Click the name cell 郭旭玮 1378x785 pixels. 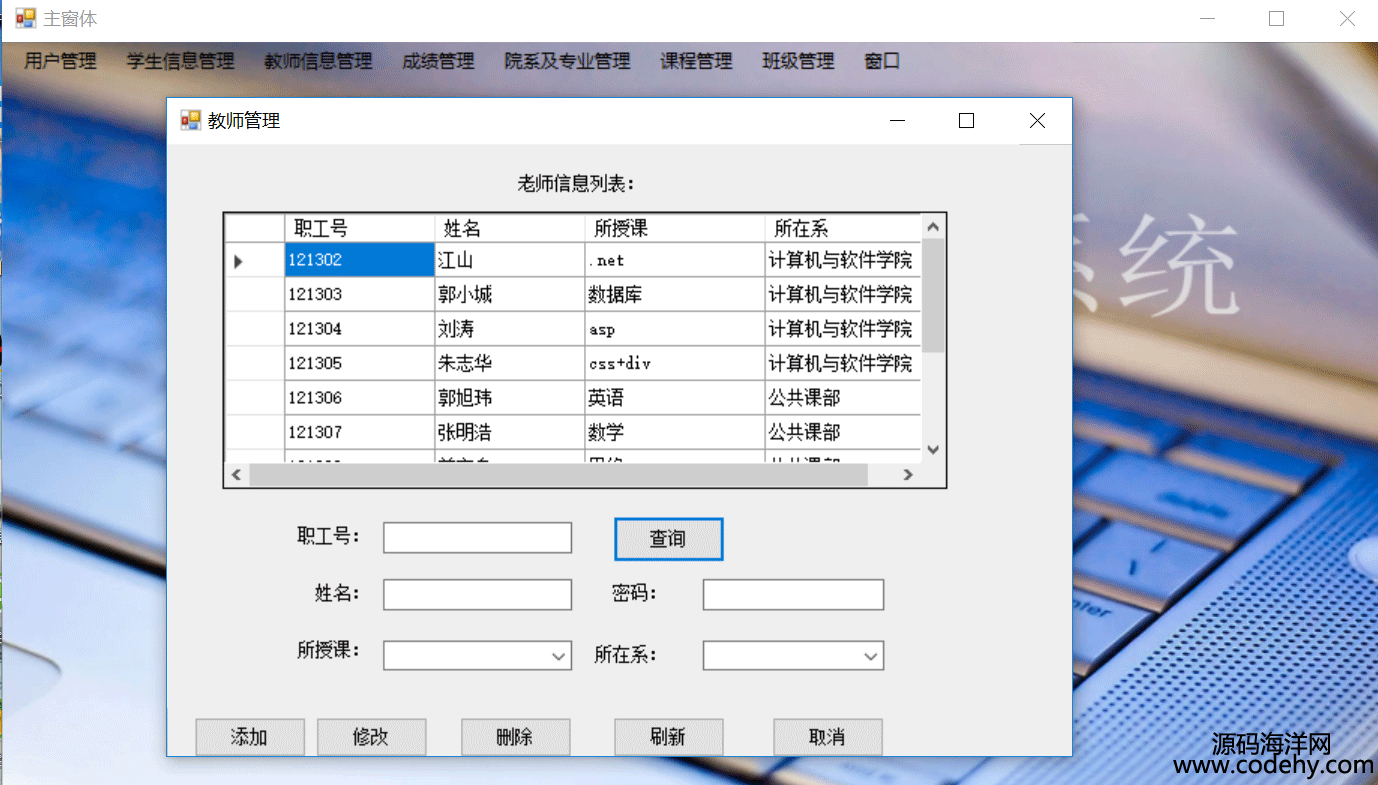(x=510, y=397)
